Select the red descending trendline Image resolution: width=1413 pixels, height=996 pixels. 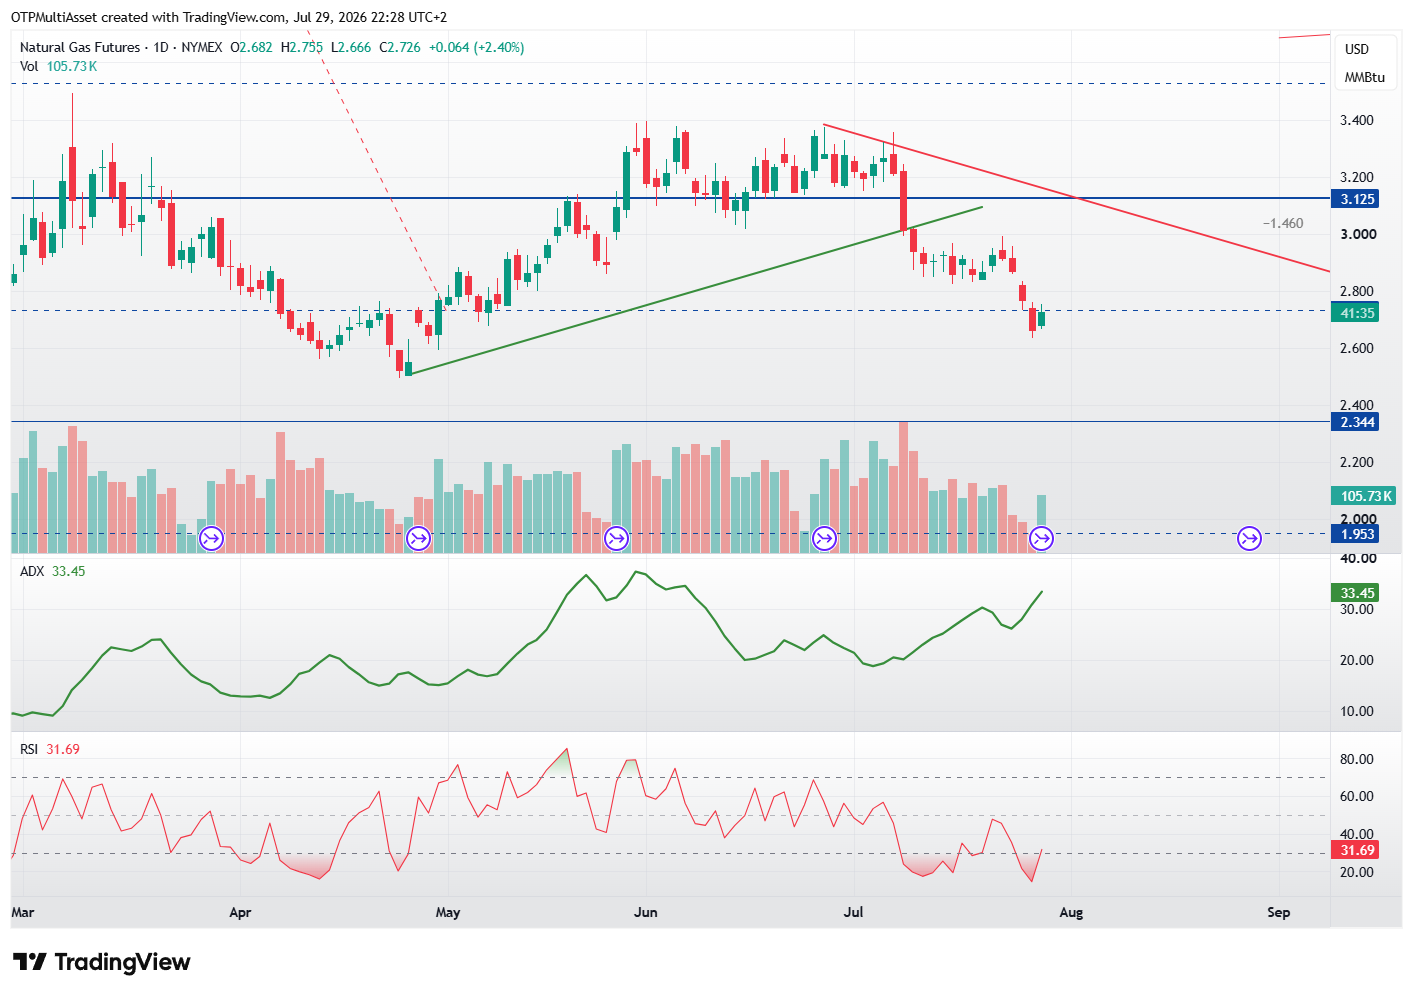[x=1076, y=198]
